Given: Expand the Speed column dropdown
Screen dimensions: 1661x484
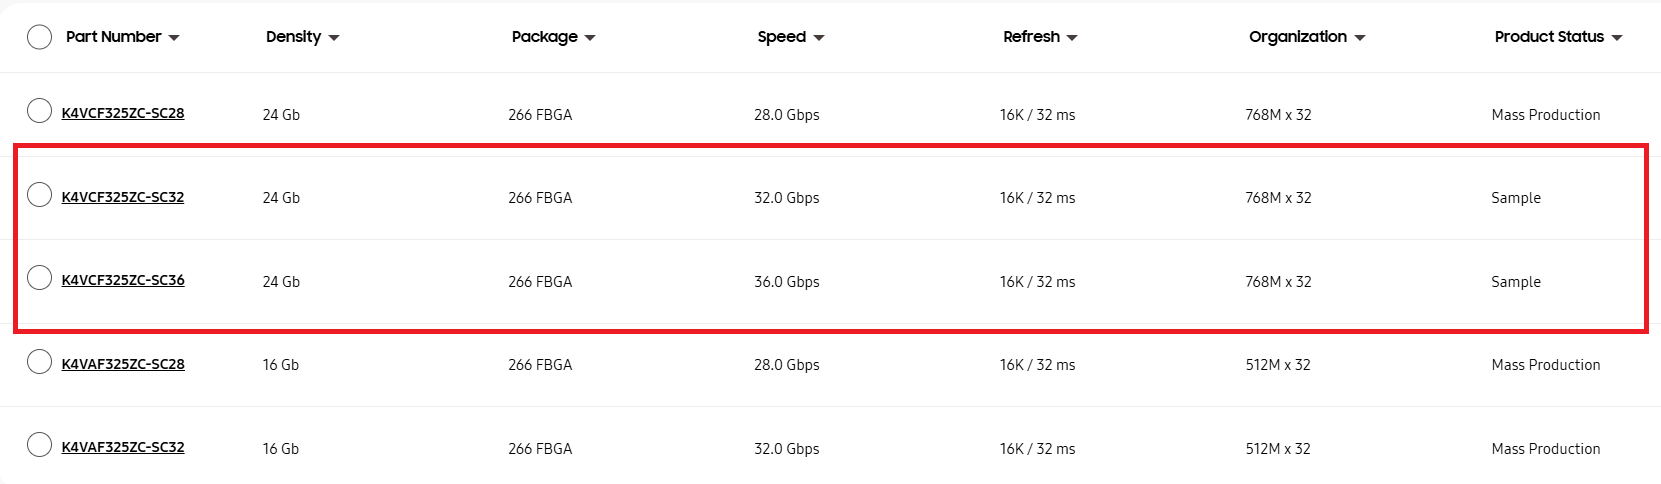Looking at the screenshot, I should coord(819,38).
